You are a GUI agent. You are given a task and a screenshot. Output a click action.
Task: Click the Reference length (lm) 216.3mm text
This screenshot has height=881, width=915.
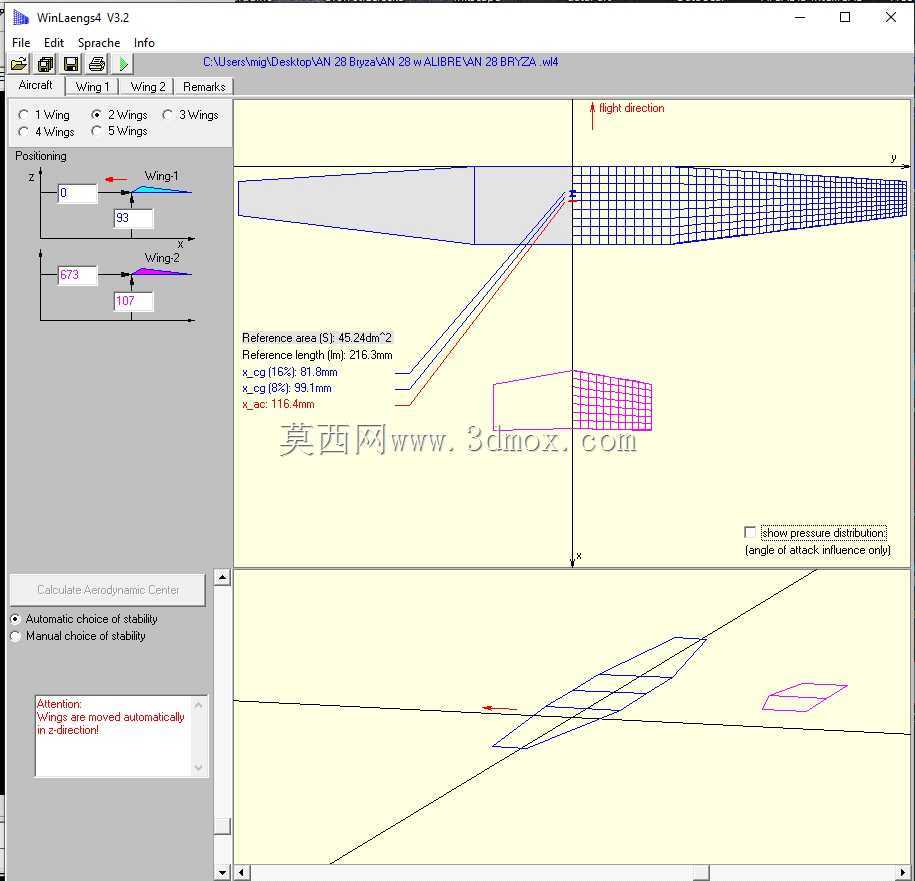tap(317, 355)
